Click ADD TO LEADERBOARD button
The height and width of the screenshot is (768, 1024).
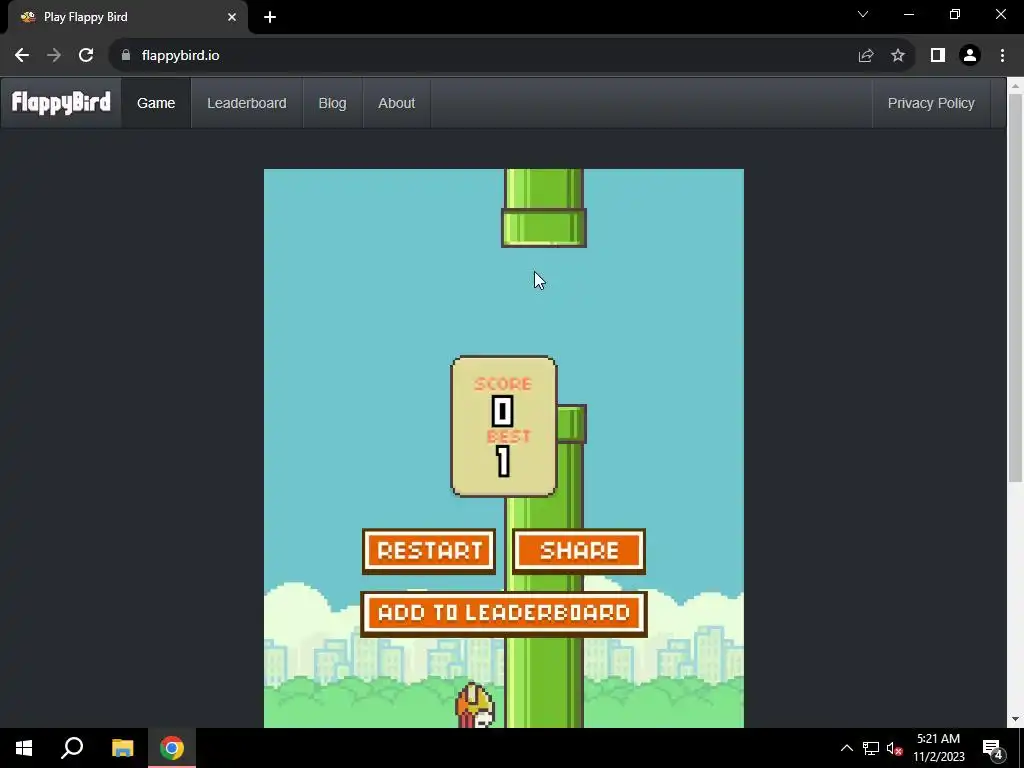tap(504, 613)
